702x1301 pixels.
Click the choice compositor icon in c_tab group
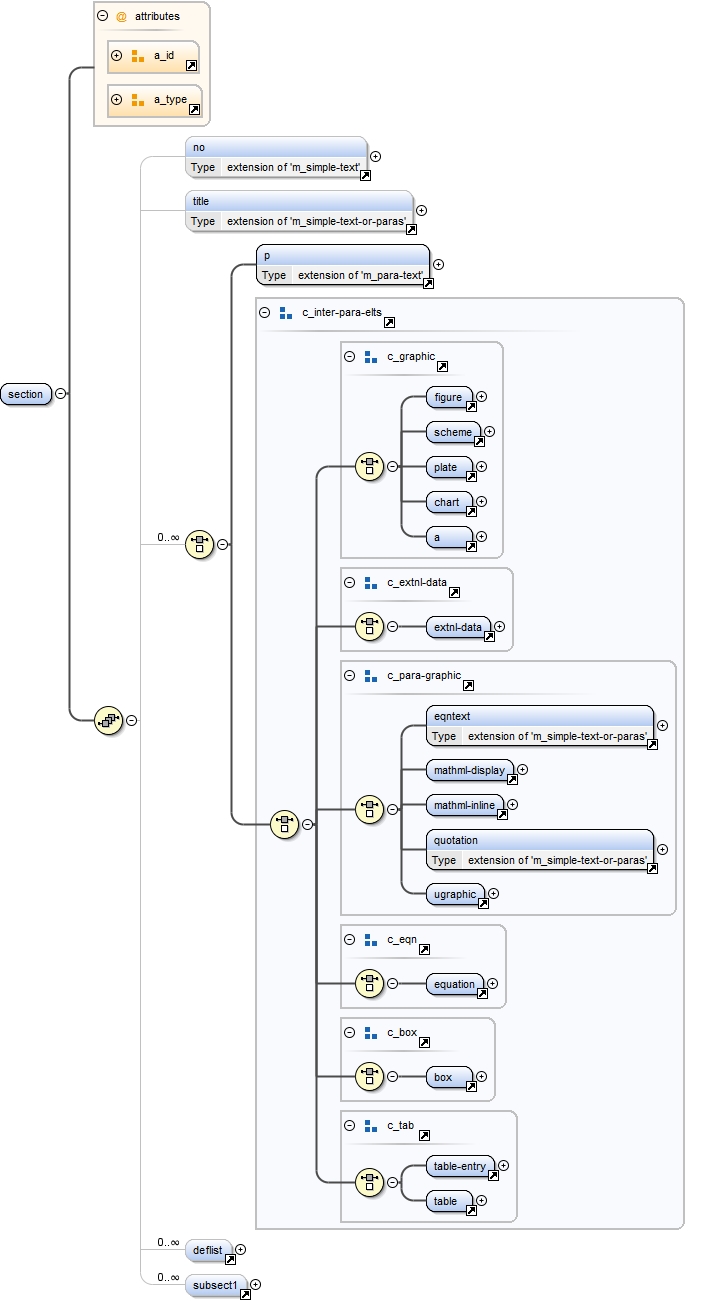(x=370, y=1182)
